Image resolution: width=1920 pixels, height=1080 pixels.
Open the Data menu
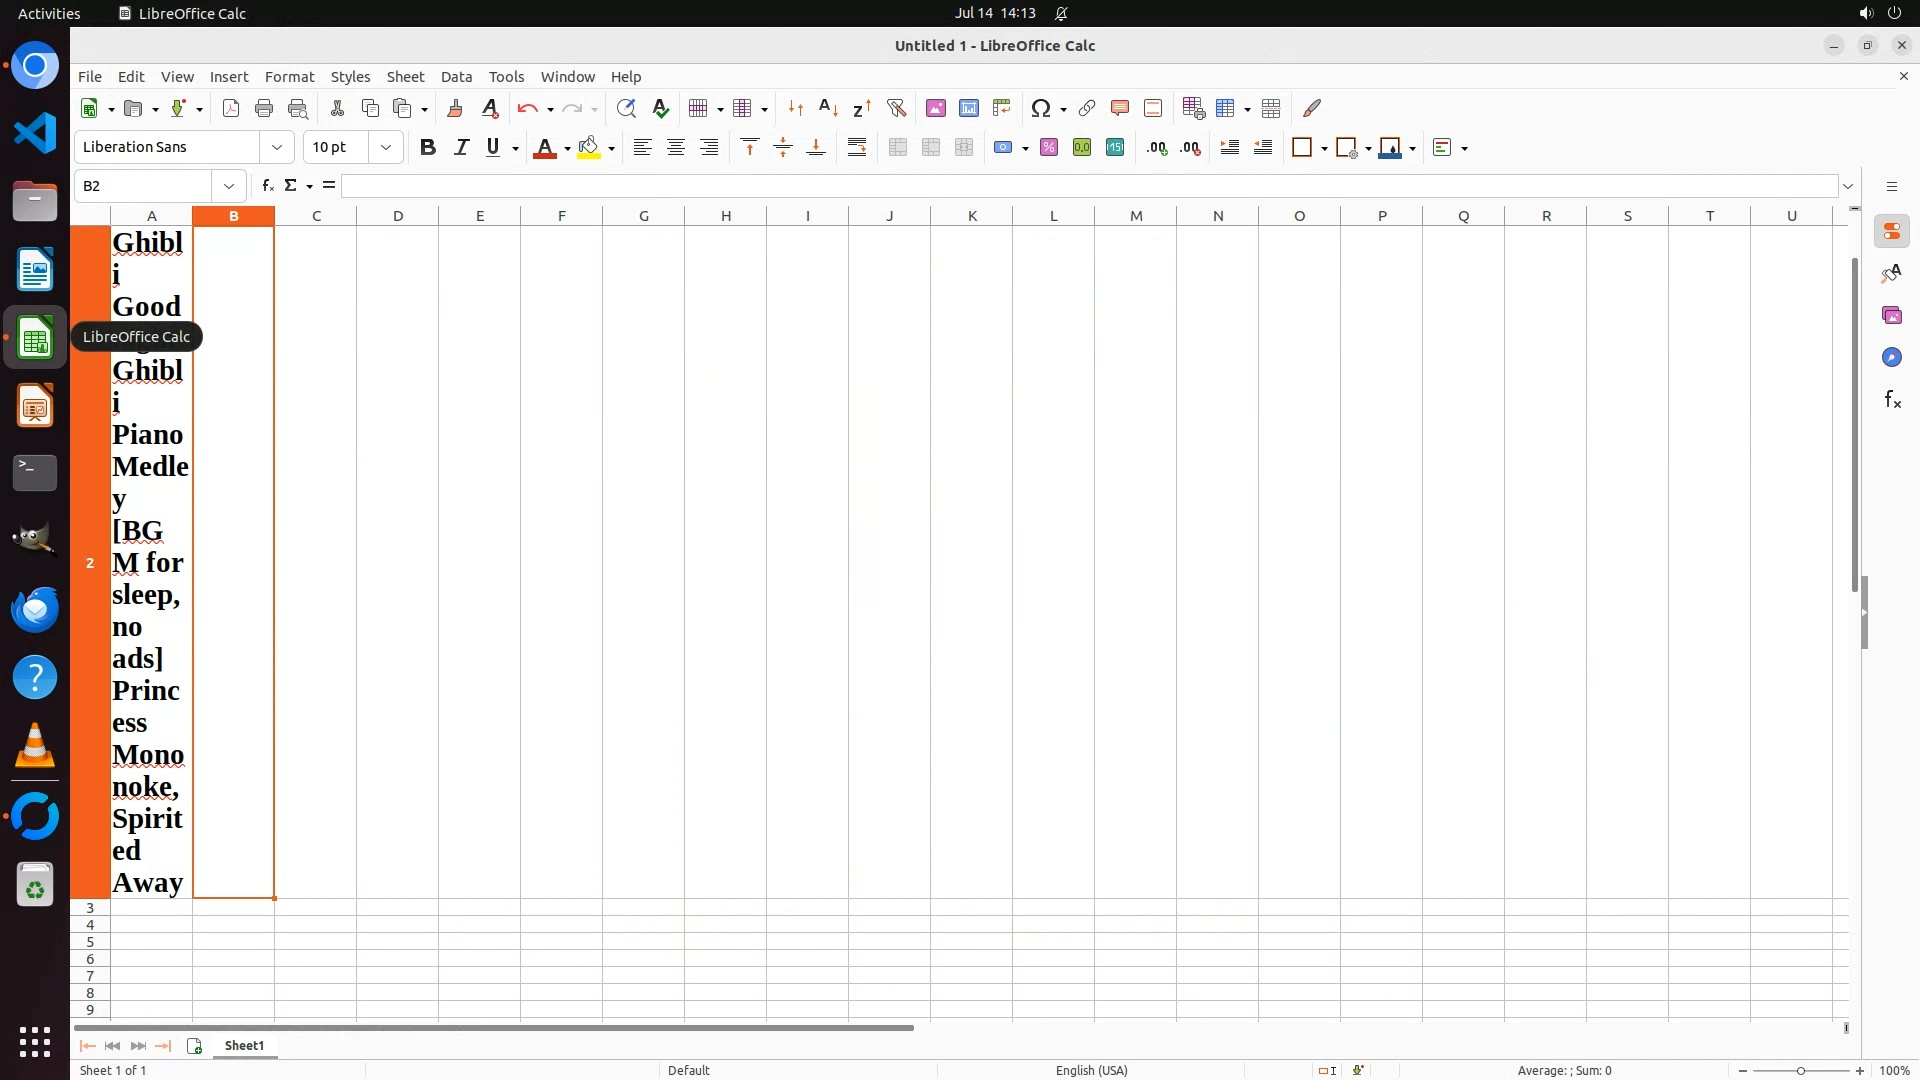456,77
